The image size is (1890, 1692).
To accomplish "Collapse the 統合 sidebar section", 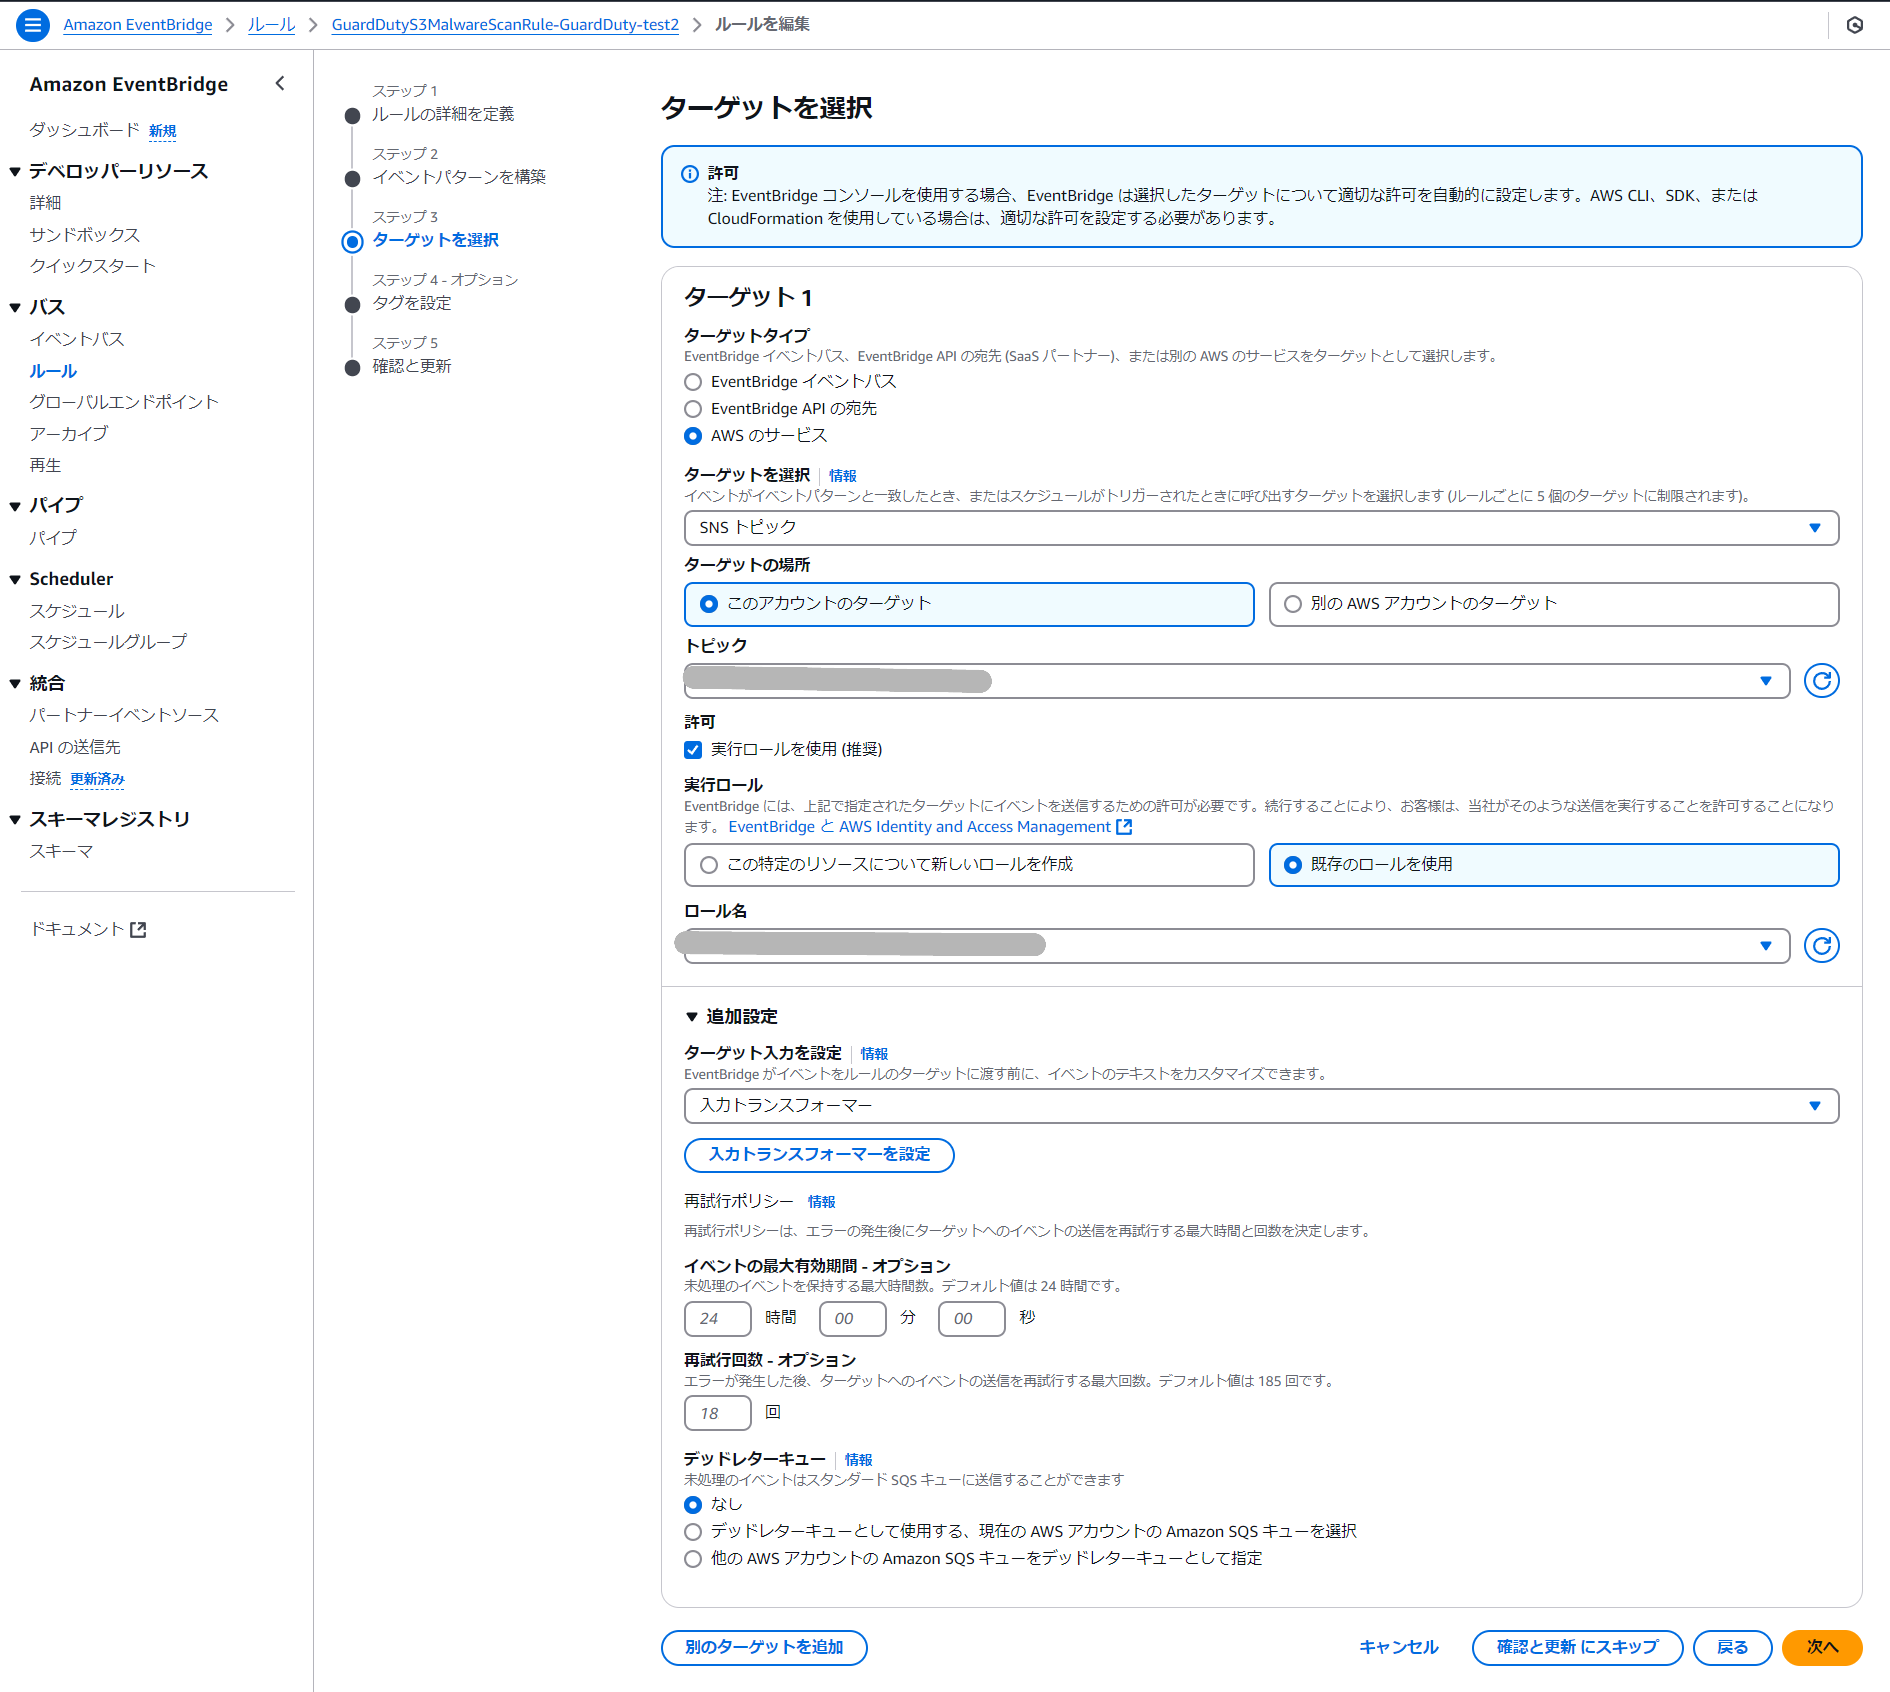I will [x=15, y=684].
